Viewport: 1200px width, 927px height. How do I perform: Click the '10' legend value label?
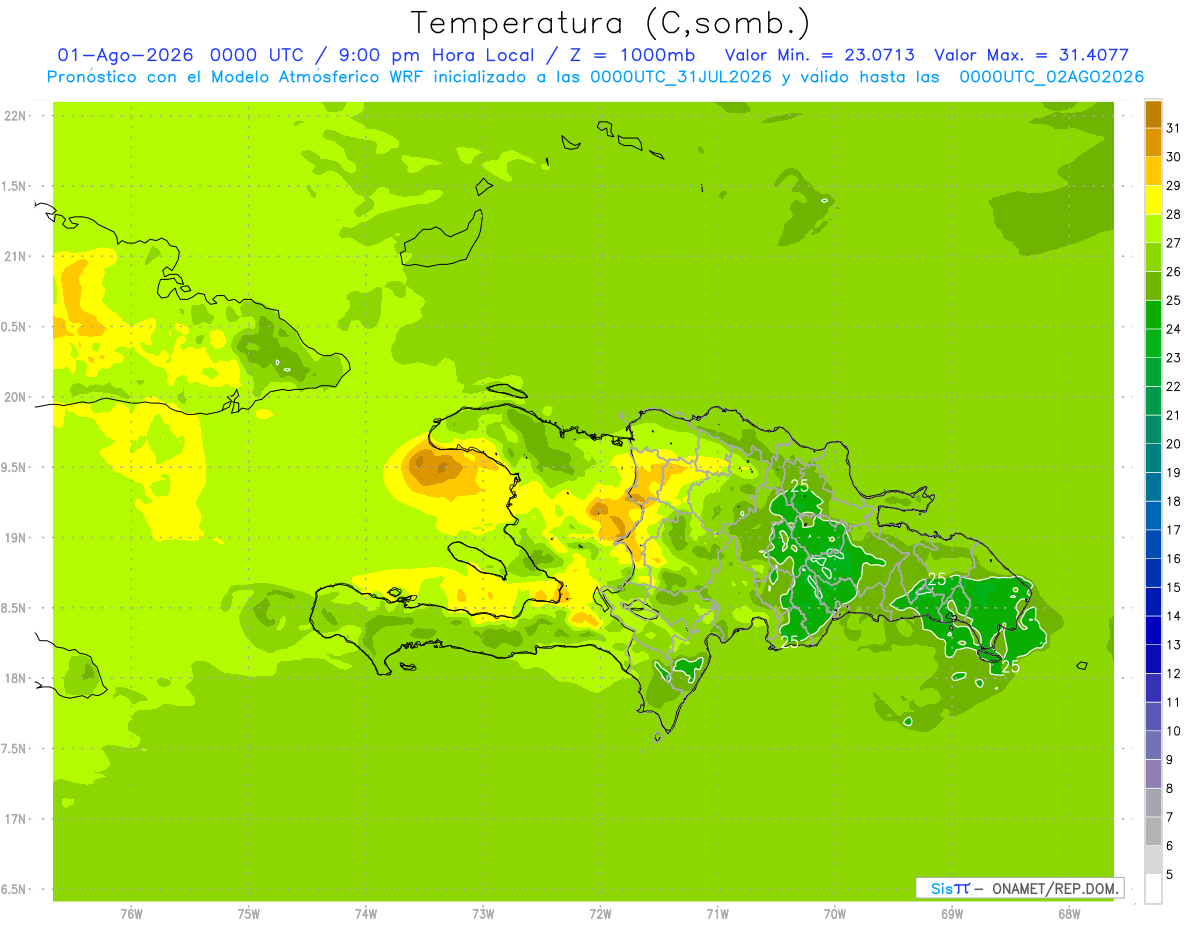pyautogui.click(x=1174, y=731)
